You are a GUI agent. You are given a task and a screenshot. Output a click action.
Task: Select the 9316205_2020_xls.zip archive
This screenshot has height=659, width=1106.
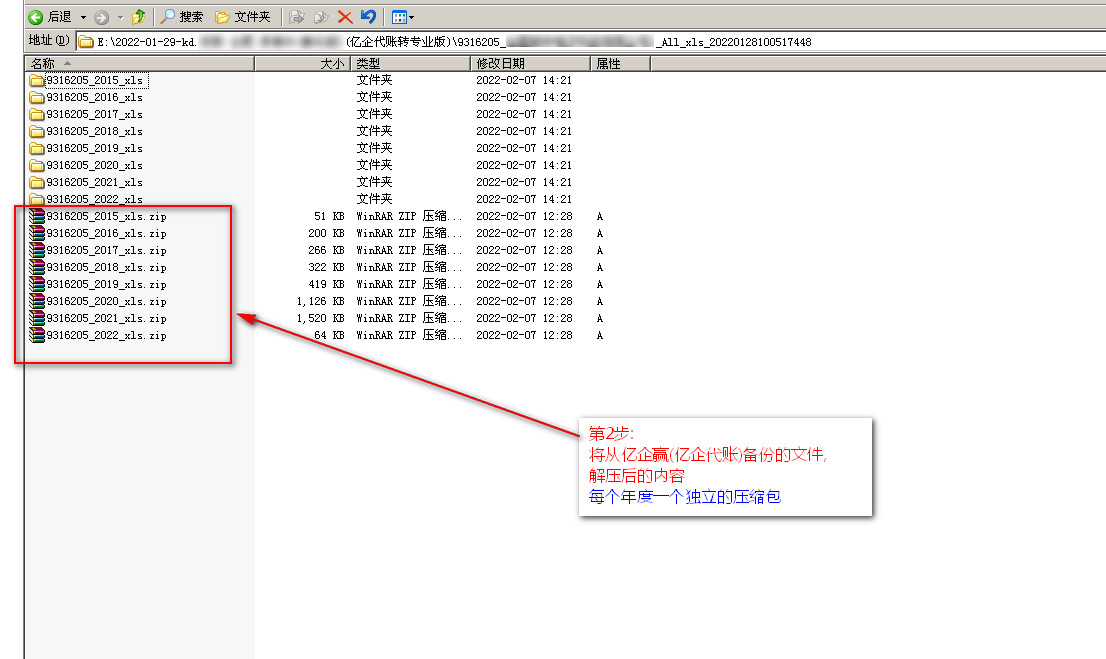coord(106,301)
